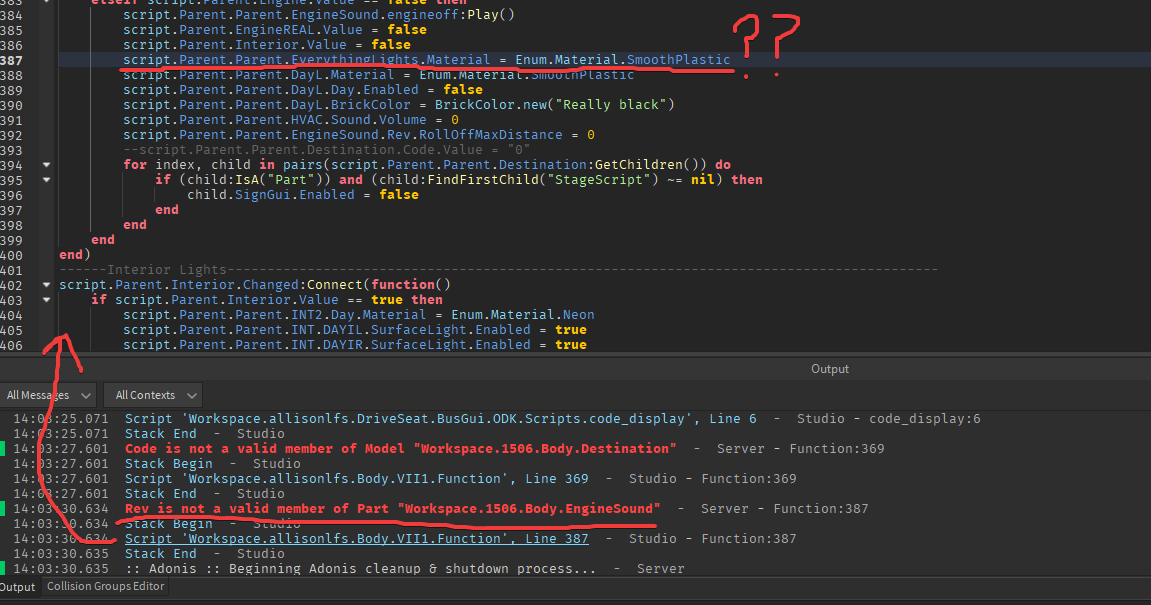Collapse the for loop at line 394
1151x605 pixels.
[44, 164]
